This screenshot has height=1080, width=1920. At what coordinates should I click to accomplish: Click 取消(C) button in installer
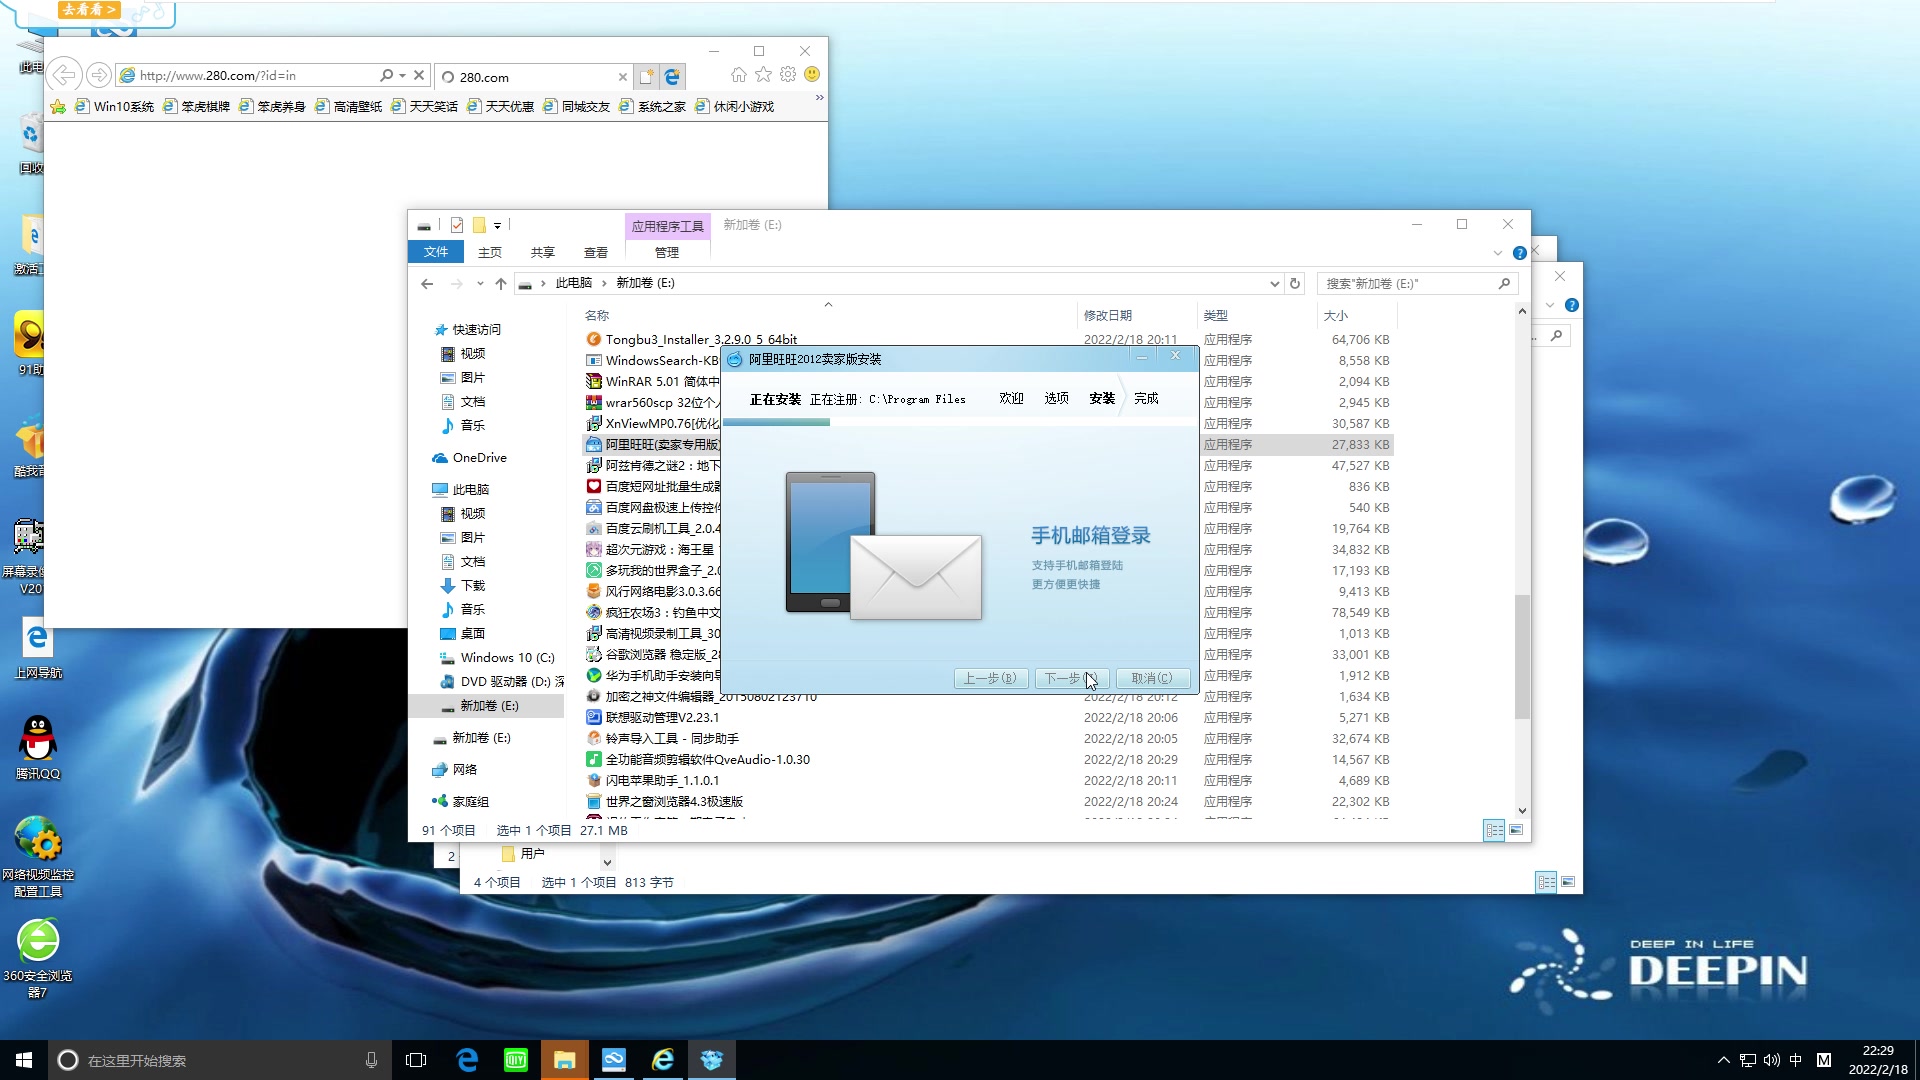1152,678
